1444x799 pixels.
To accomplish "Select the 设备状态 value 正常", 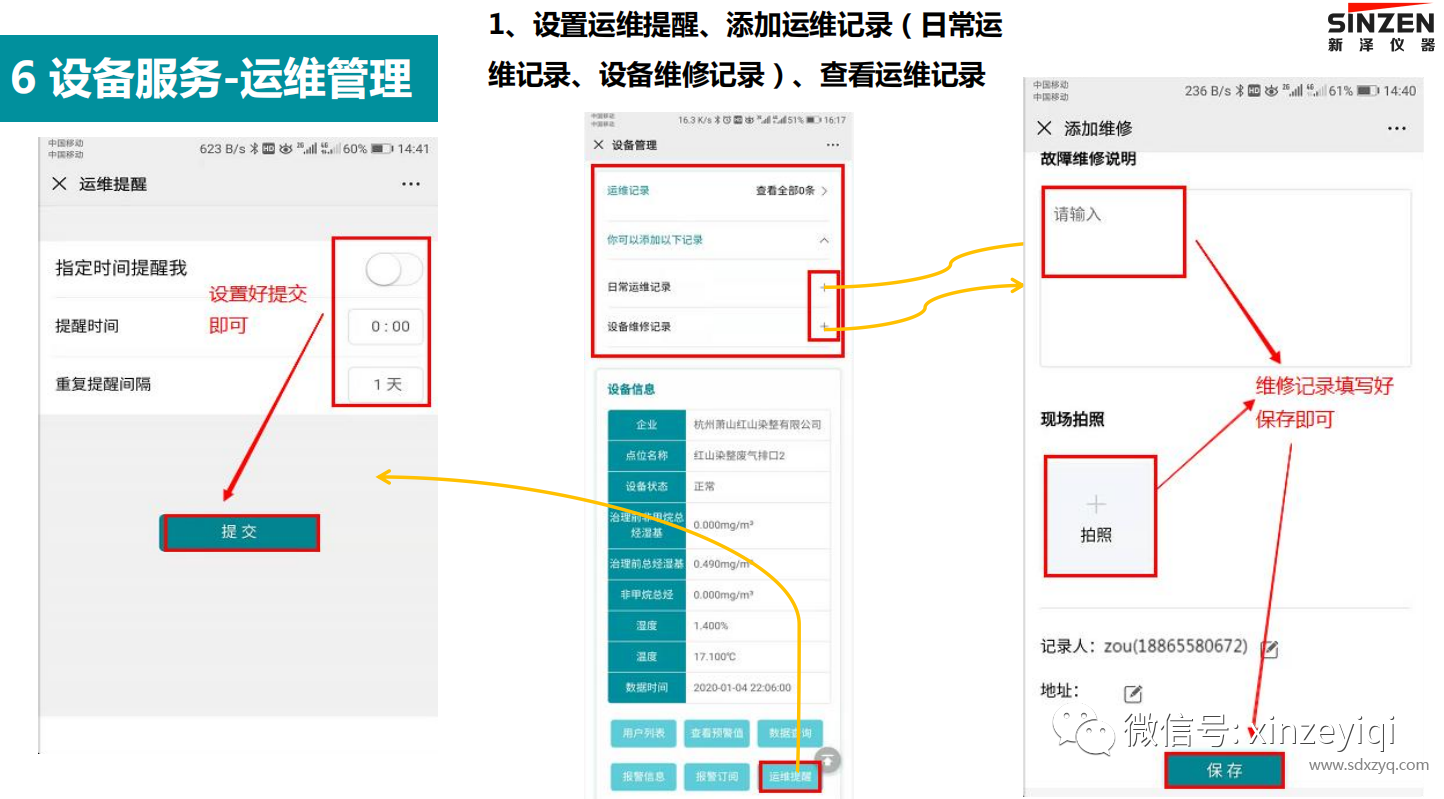I will [x=704, y=487].
